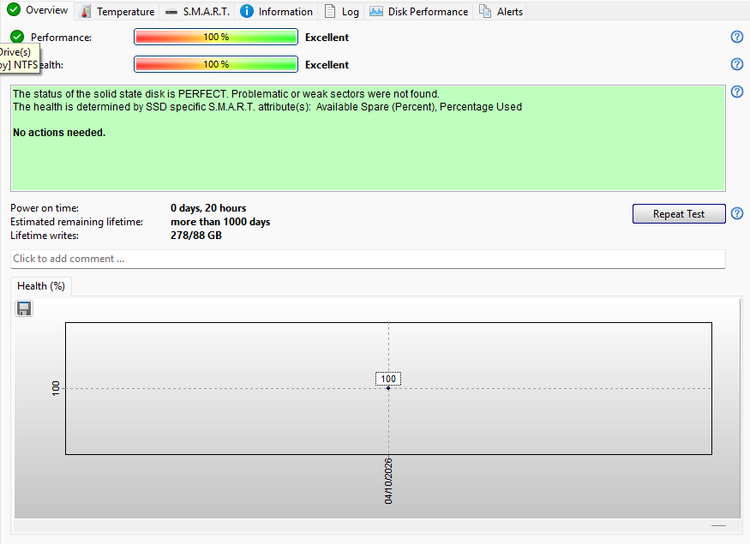
Task: Click the blue info icon on Information tab
Action: [x=246, y=11]
